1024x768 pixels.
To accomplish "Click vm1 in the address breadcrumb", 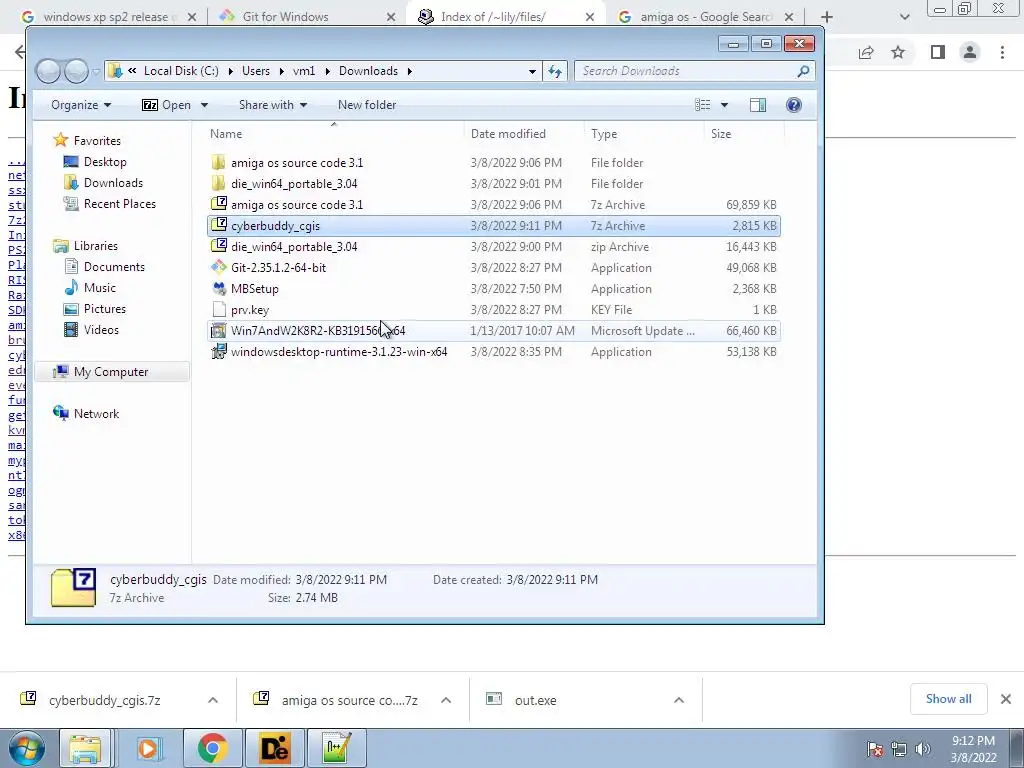I will [x=304, y=71].
